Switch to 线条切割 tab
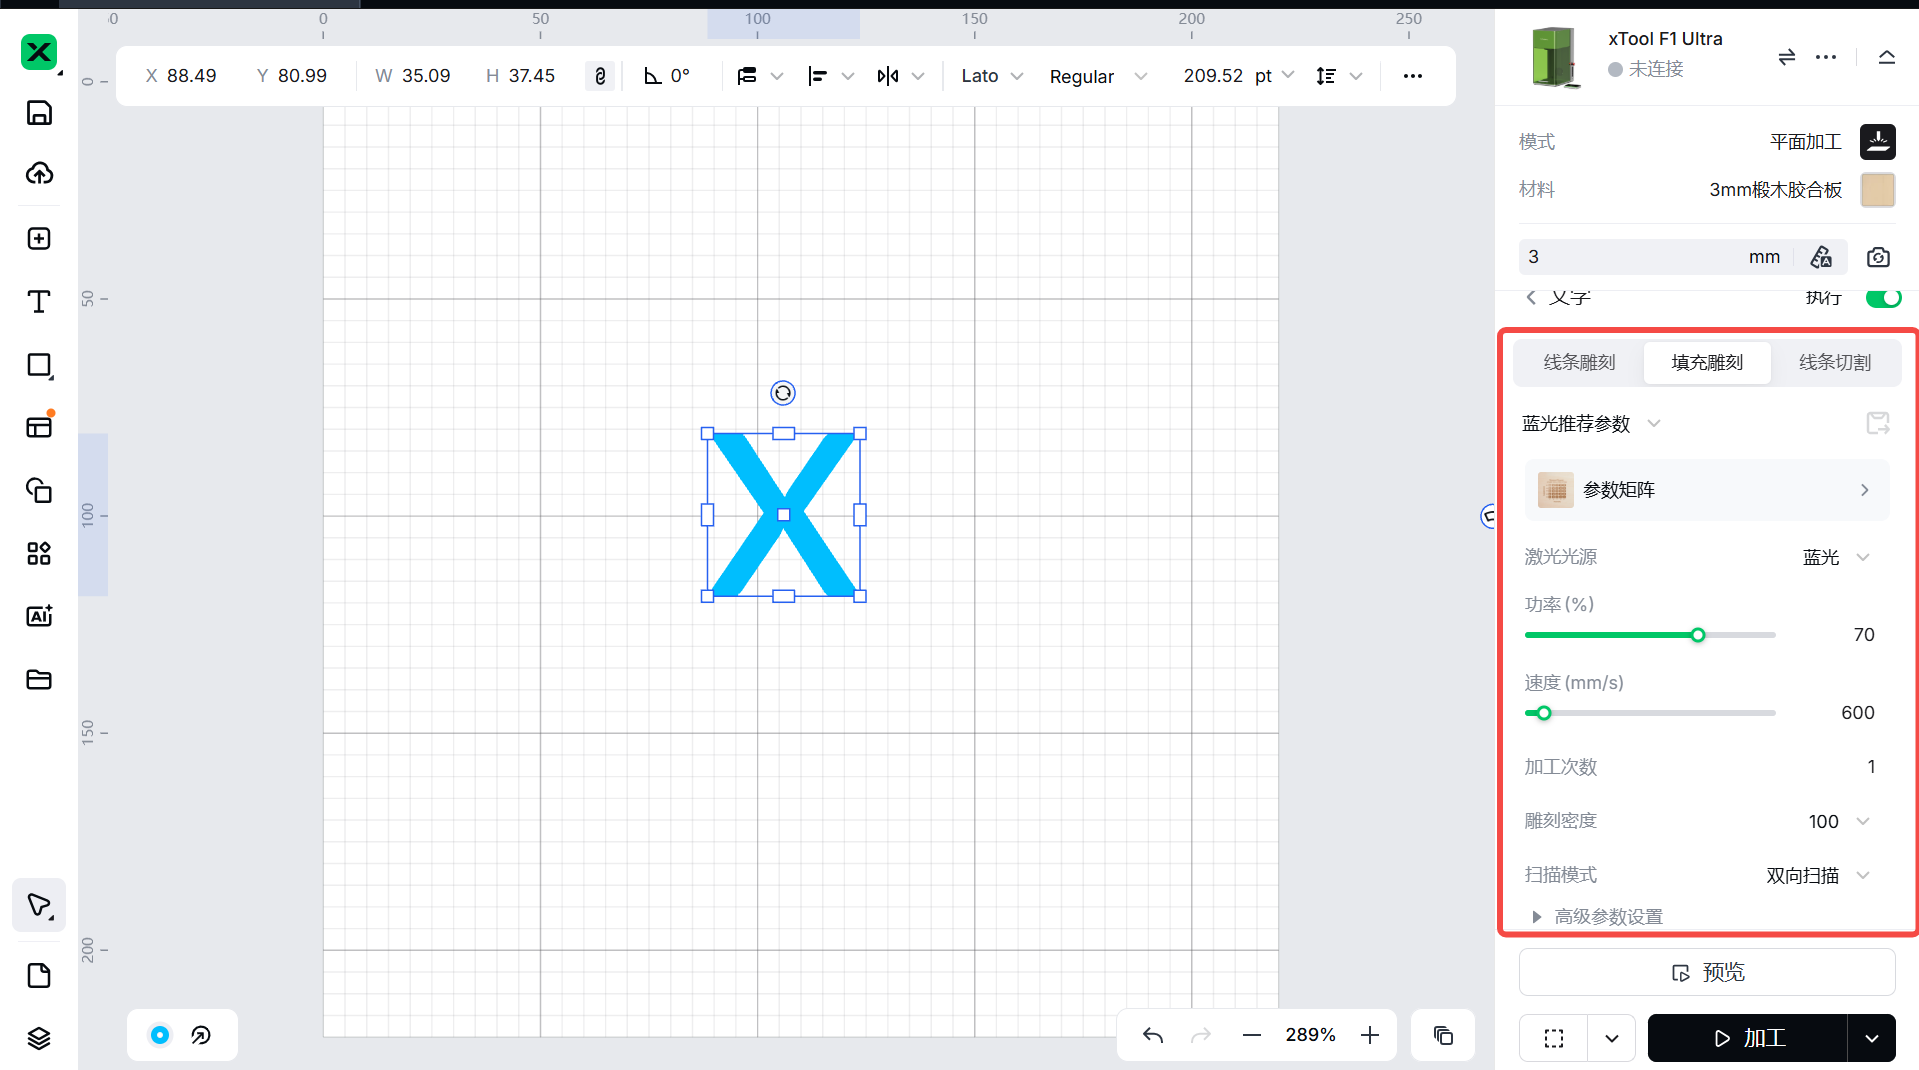The height and width of the screenshot is (1070, 1919). click(x=1835, y=362)
